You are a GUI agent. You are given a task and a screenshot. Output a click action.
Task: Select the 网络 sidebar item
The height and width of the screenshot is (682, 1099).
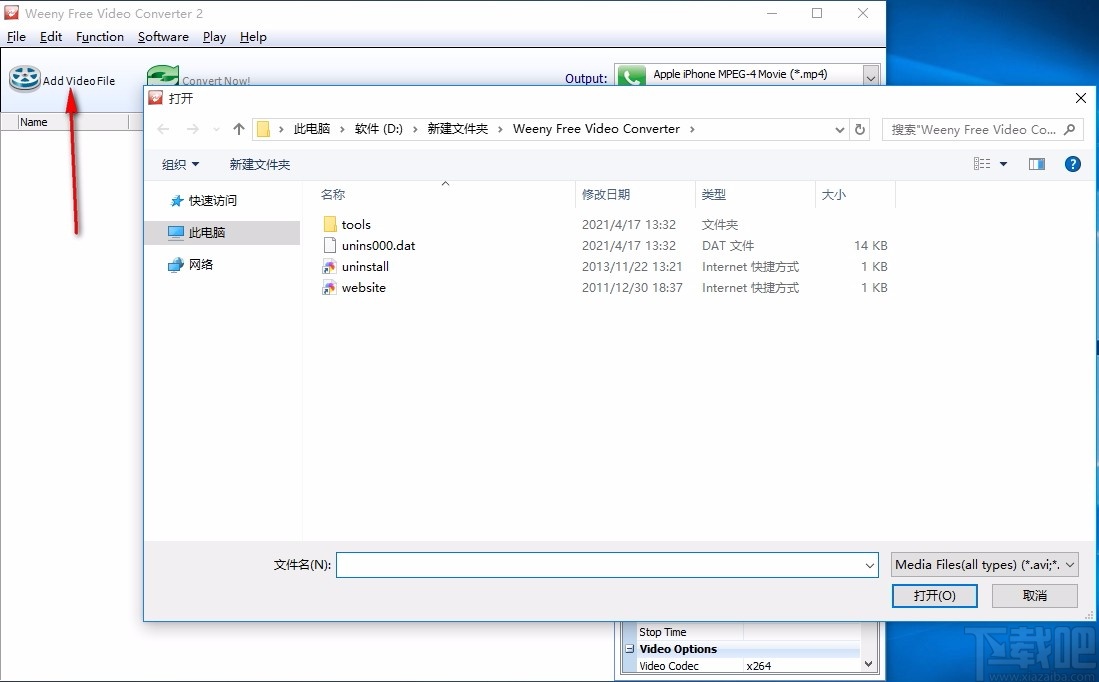tap(199, 264)
